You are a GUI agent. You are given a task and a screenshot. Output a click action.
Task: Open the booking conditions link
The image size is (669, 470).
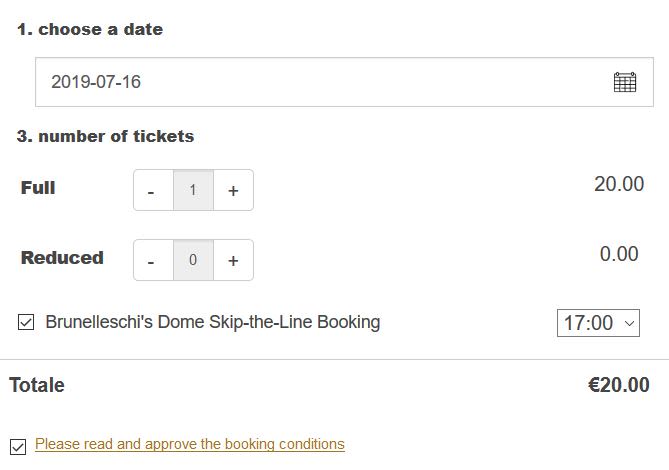click(x=189, y=444)
